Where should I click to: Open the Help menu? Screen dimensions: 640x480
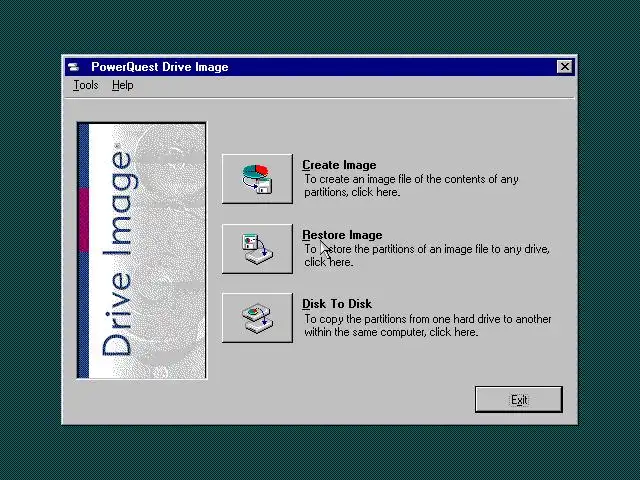pos(122,85)
